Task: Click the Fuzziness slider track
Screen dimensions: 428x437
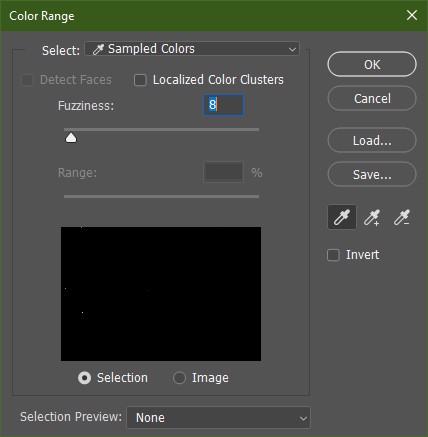Action: pyautogui.click(x=161, y=129)
